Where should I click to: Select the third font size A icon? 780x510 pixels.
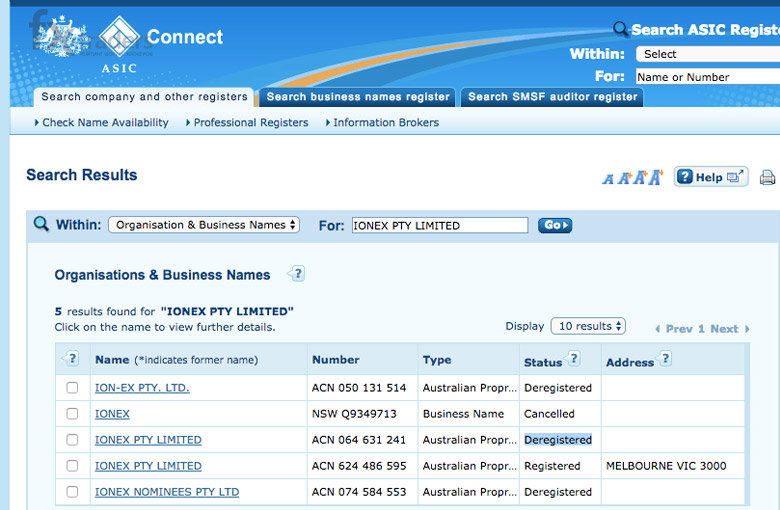click(x=640, y=177)
